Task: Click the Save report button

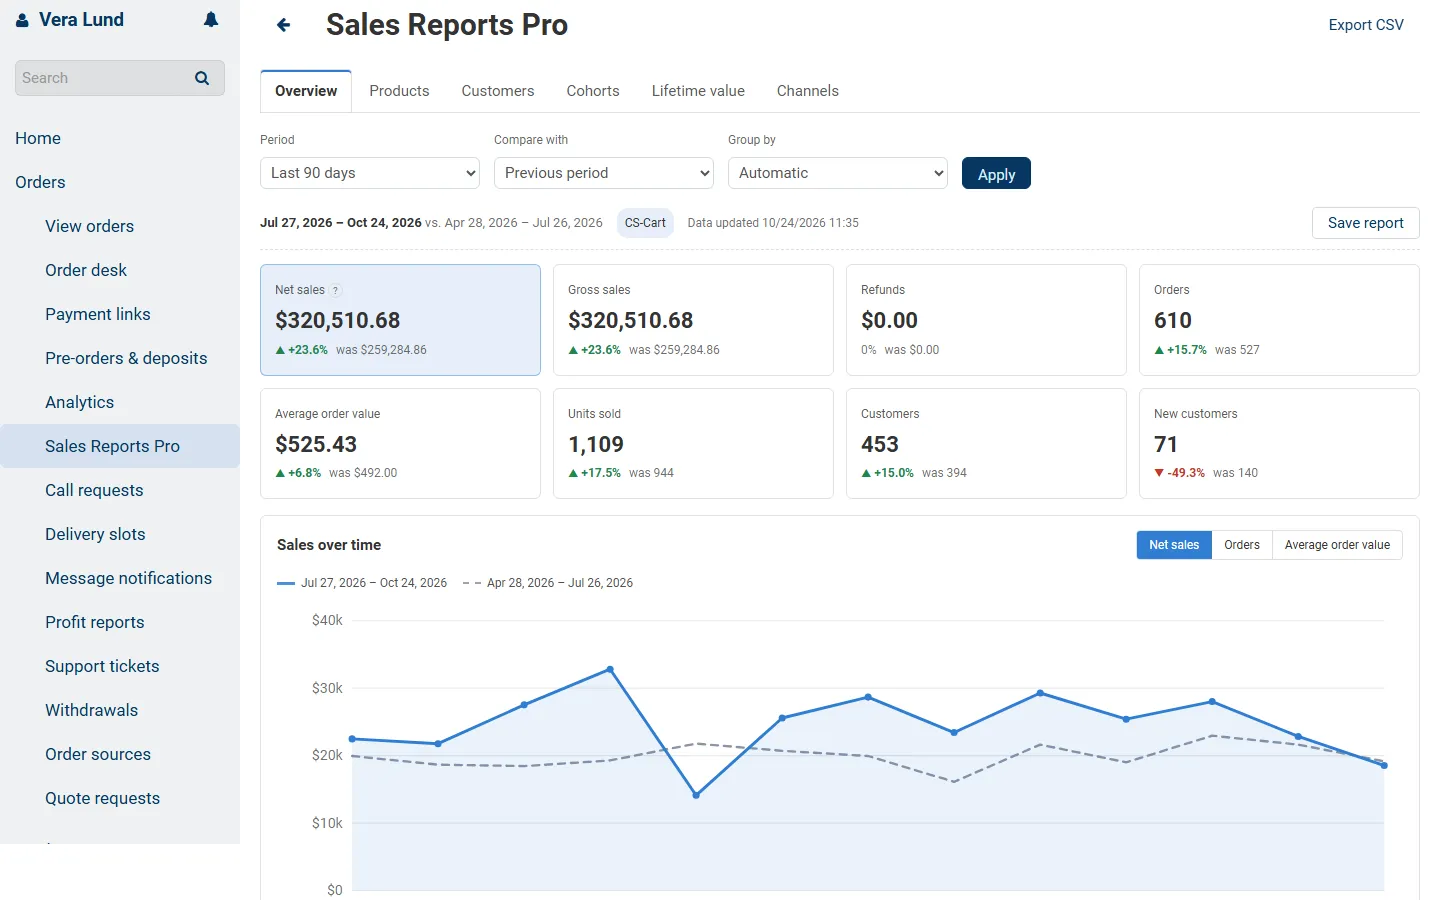Action: coord(1366,223)
